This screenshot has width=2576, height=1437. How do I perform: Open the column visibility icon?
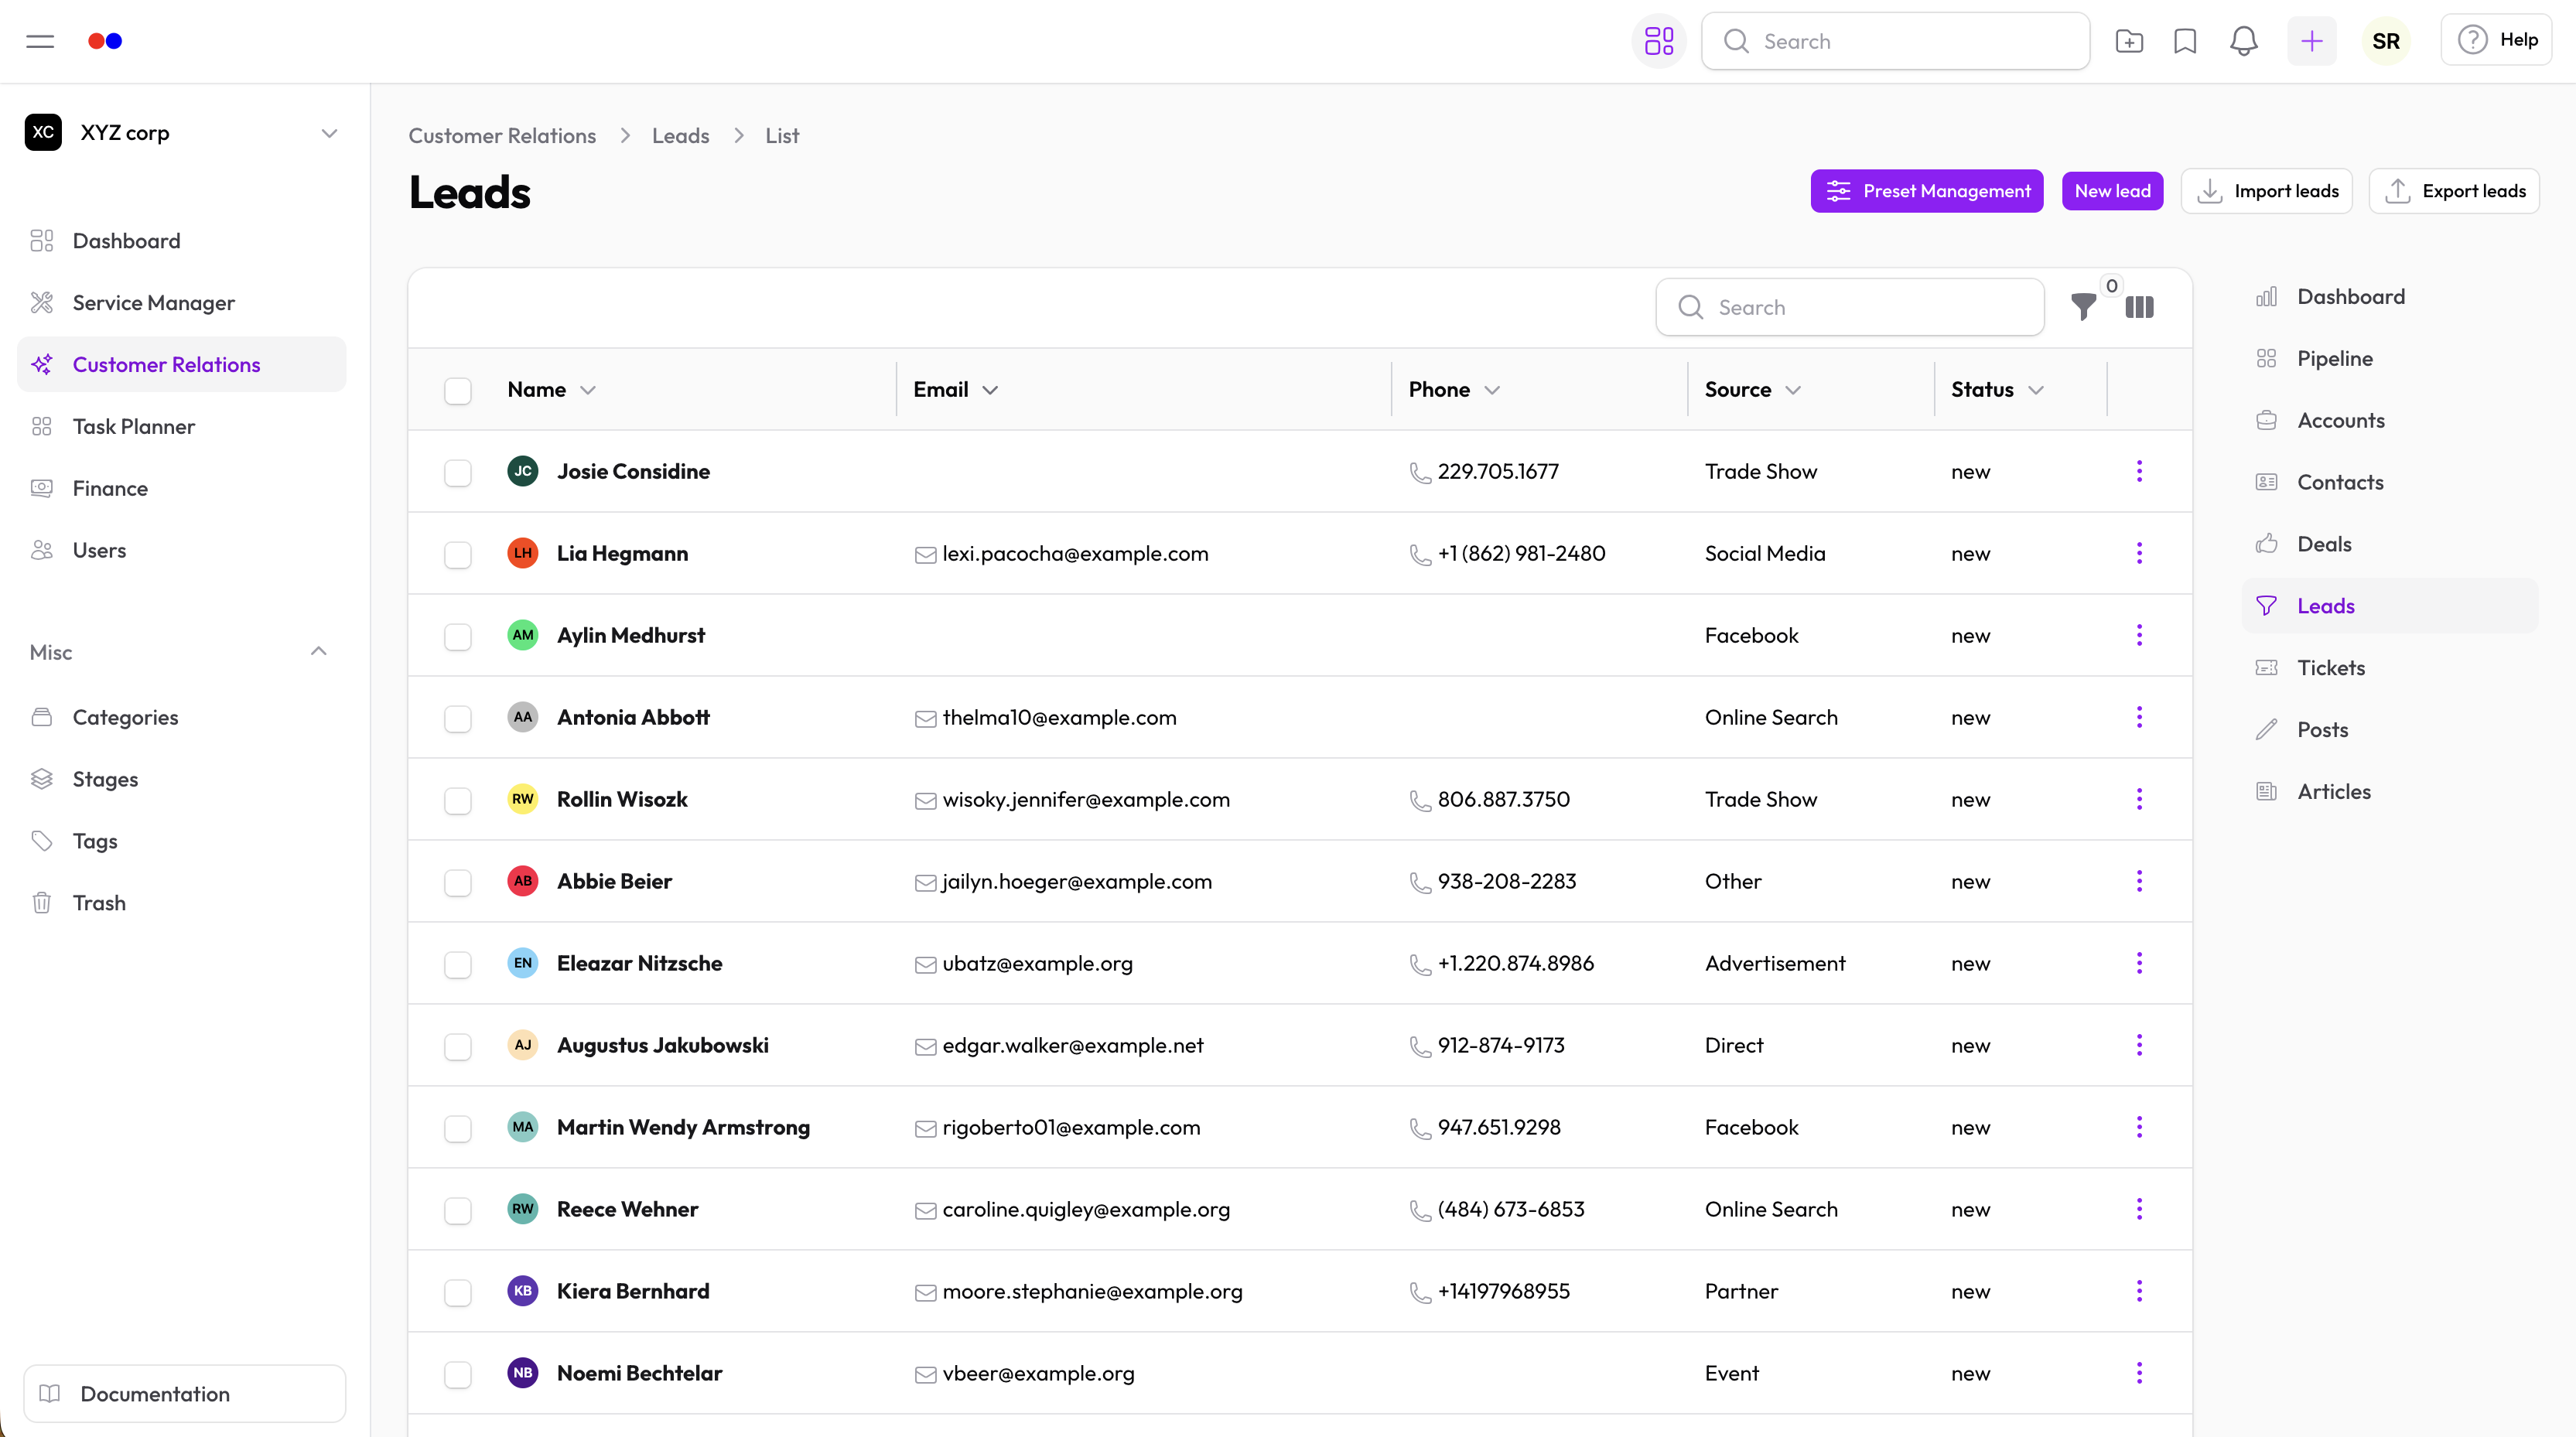click(x=2139, y=307)
